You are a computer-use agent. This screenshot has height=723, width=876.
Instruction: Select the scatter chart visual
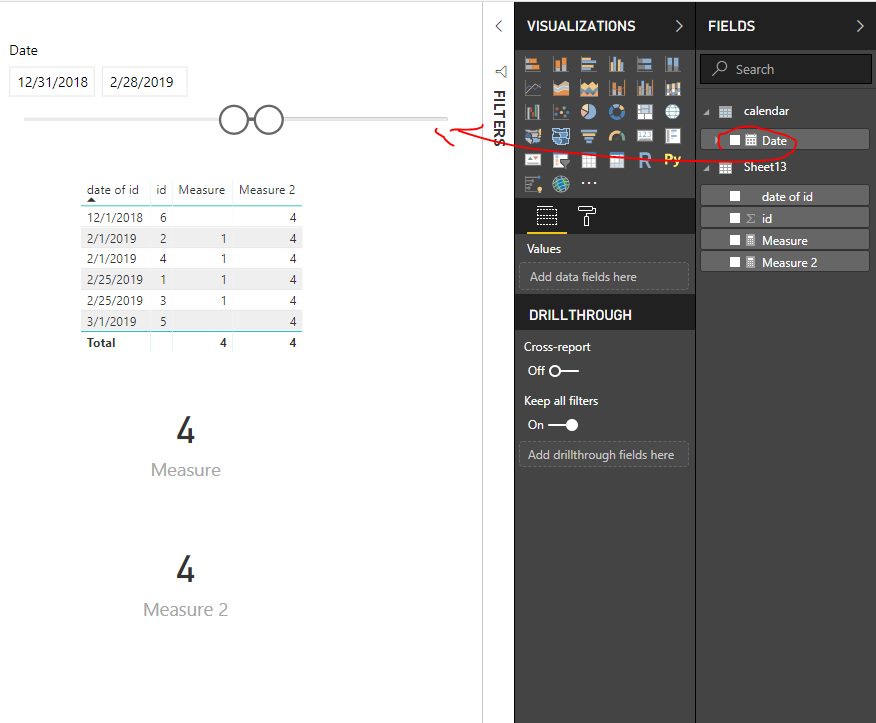pos(560,112)
